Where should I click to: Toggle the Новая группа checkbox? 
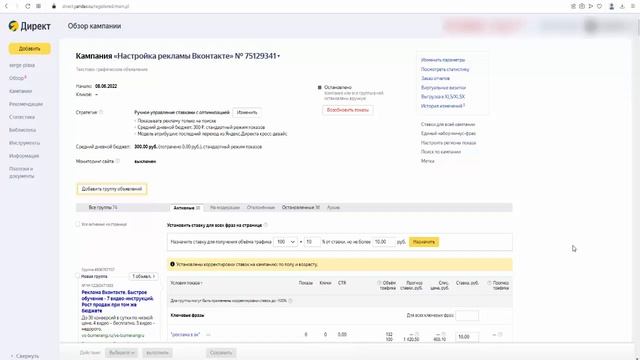tap(78, 276)
